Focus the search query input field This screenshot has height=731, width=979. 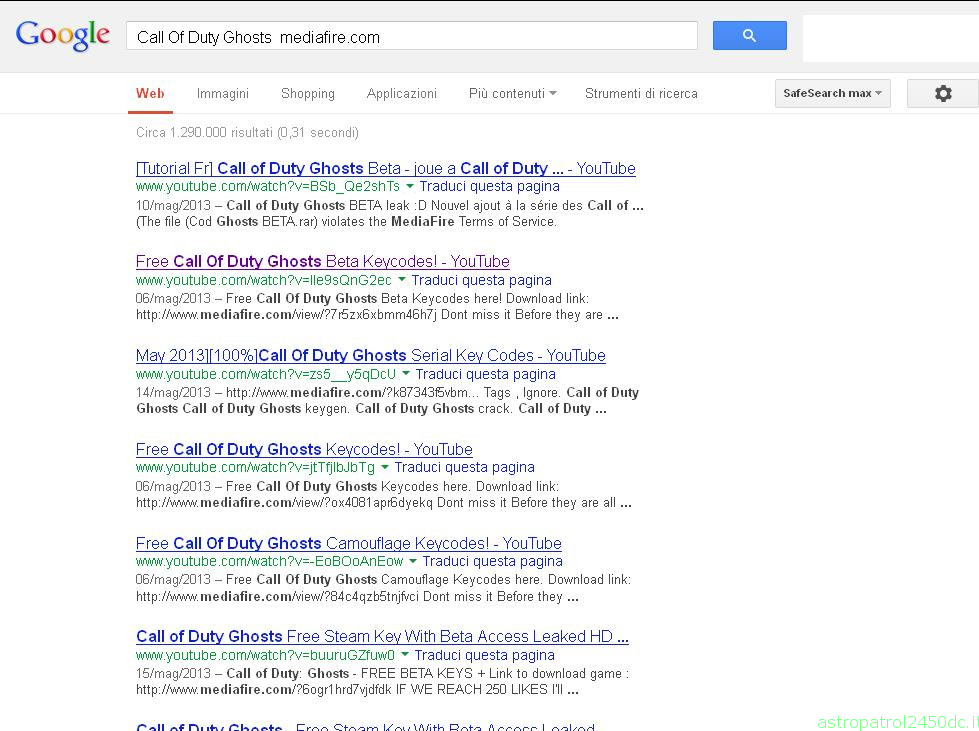[412, 36]
